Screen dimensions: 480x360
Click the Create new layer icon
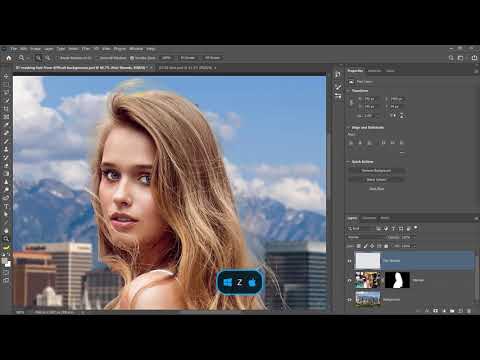[460, 311]
